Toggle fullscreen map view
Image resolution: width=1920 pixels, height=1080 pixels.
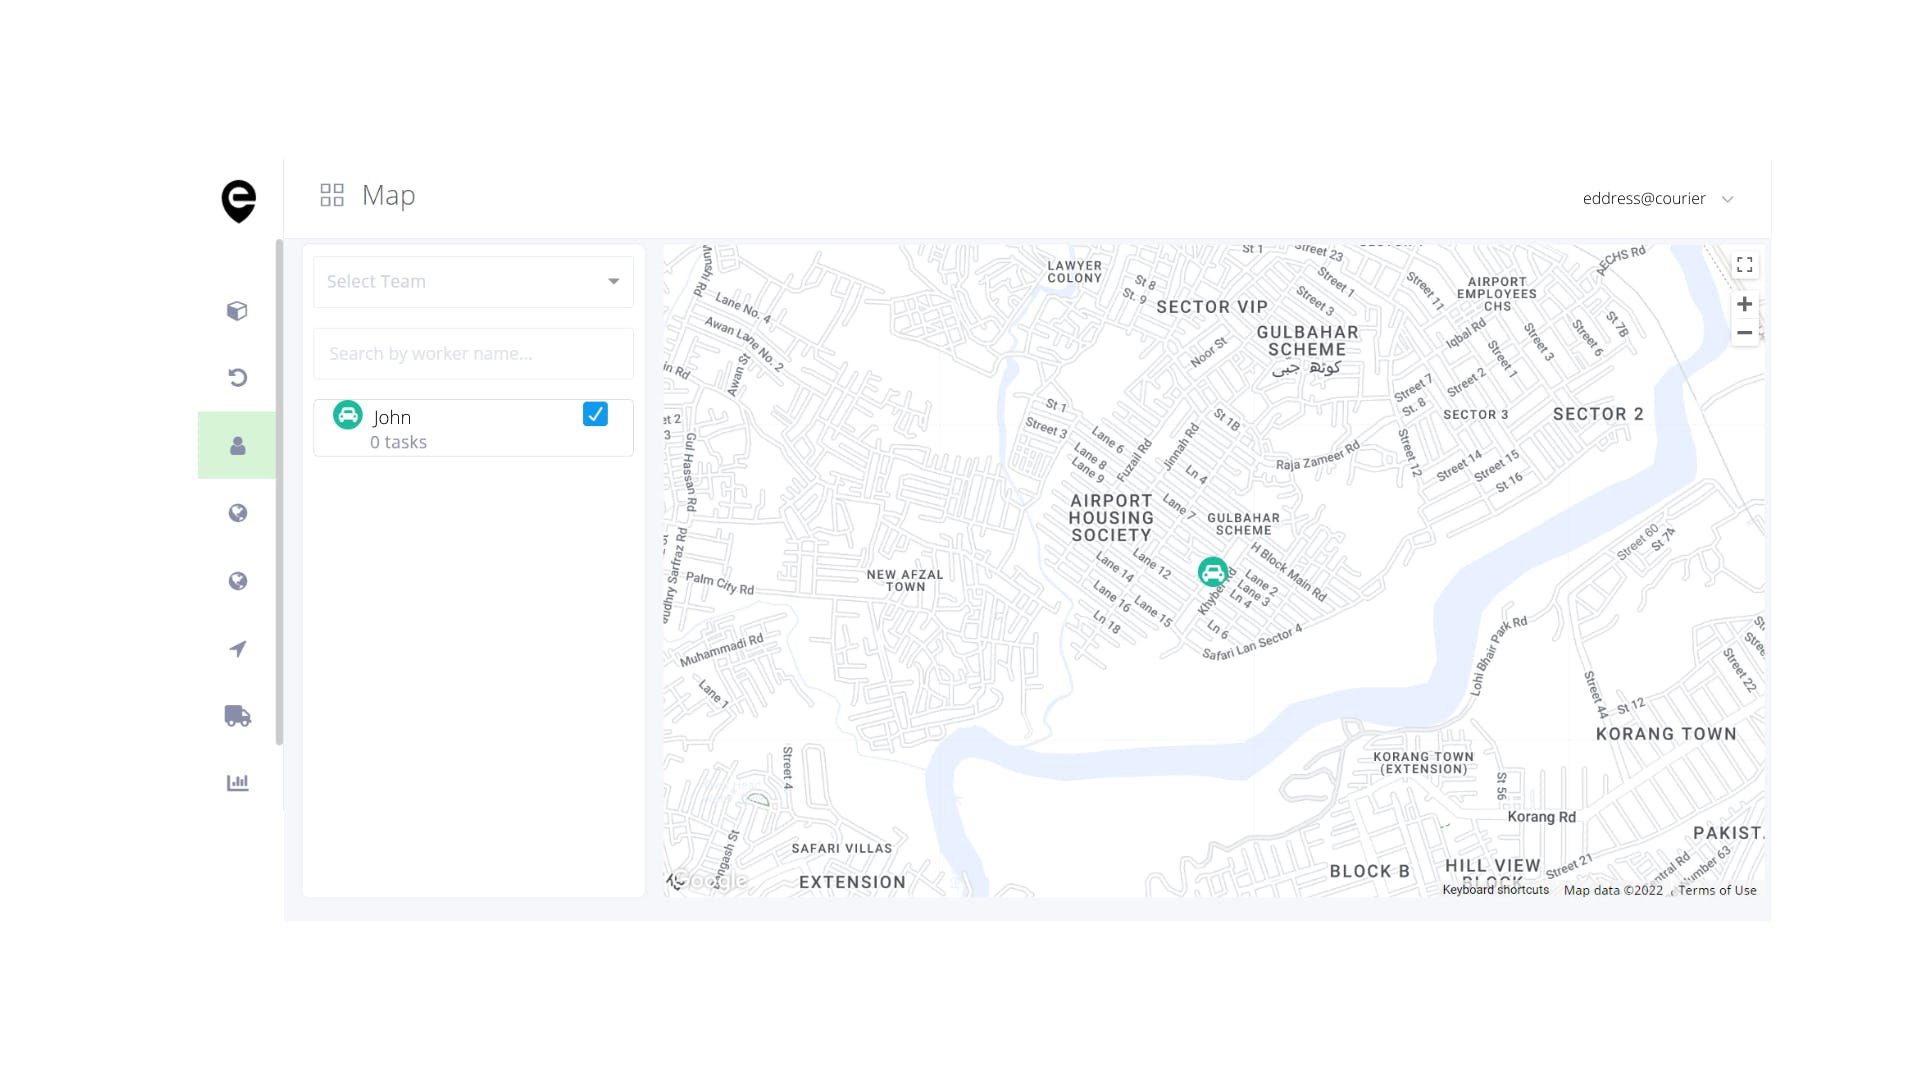tap(1744, 265)
